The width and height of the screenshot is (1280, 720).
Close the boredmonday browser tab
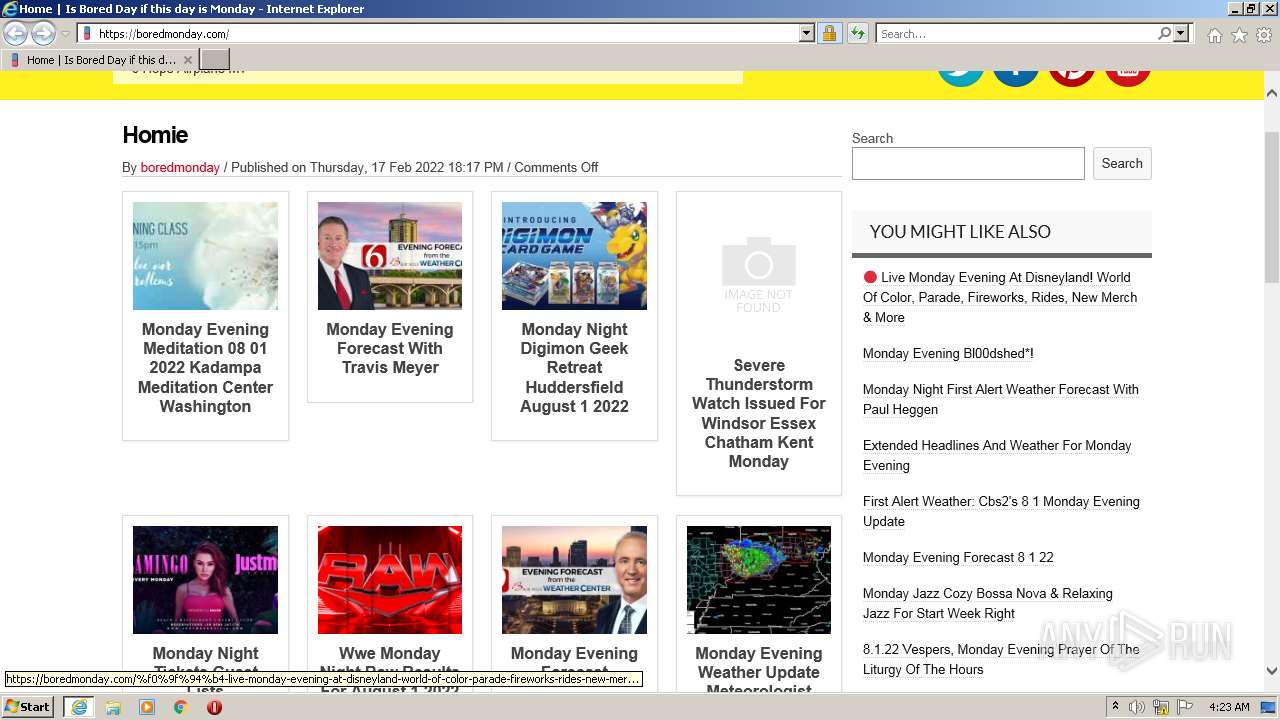pos(187,60)
